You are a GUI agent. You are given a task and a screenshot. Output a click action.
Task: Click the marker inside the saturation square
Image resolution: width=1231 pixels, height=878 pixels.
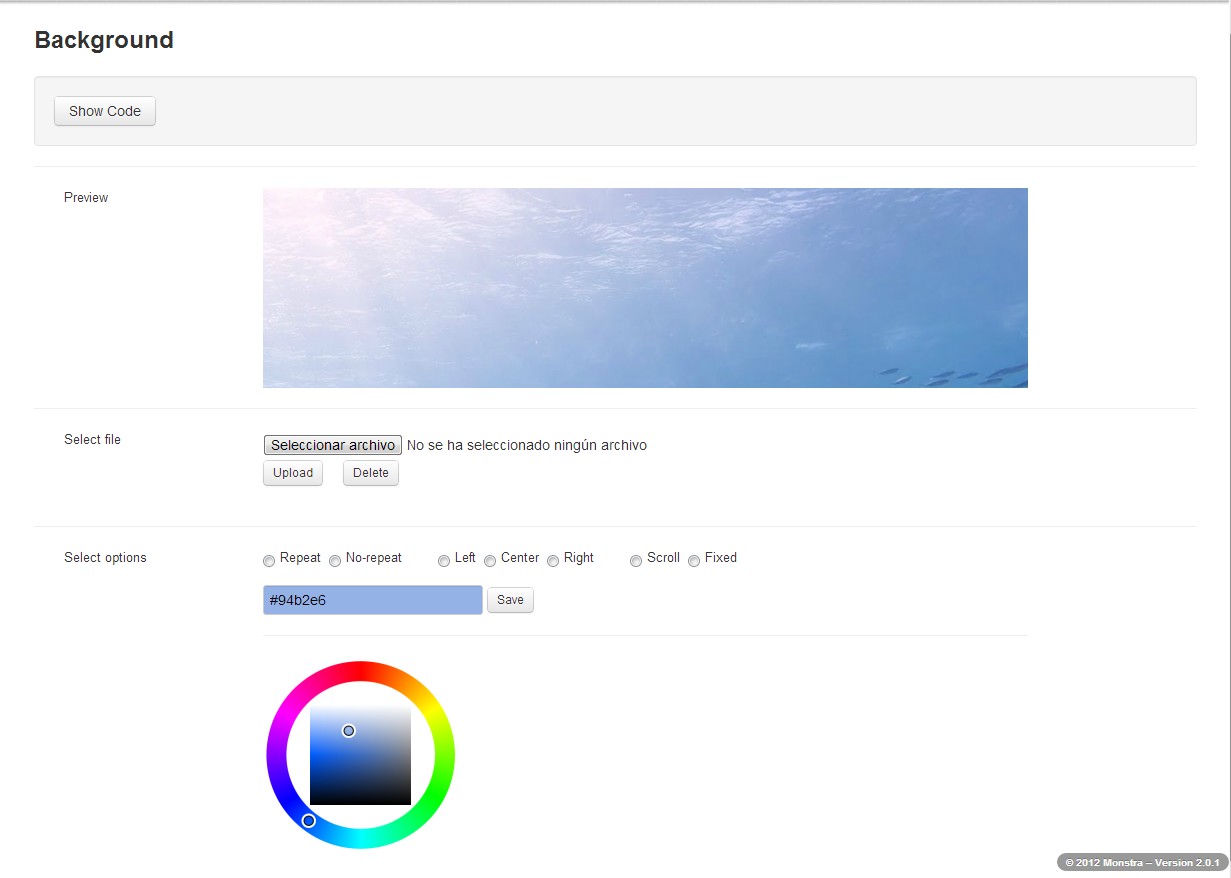click(x=349, y=731)
